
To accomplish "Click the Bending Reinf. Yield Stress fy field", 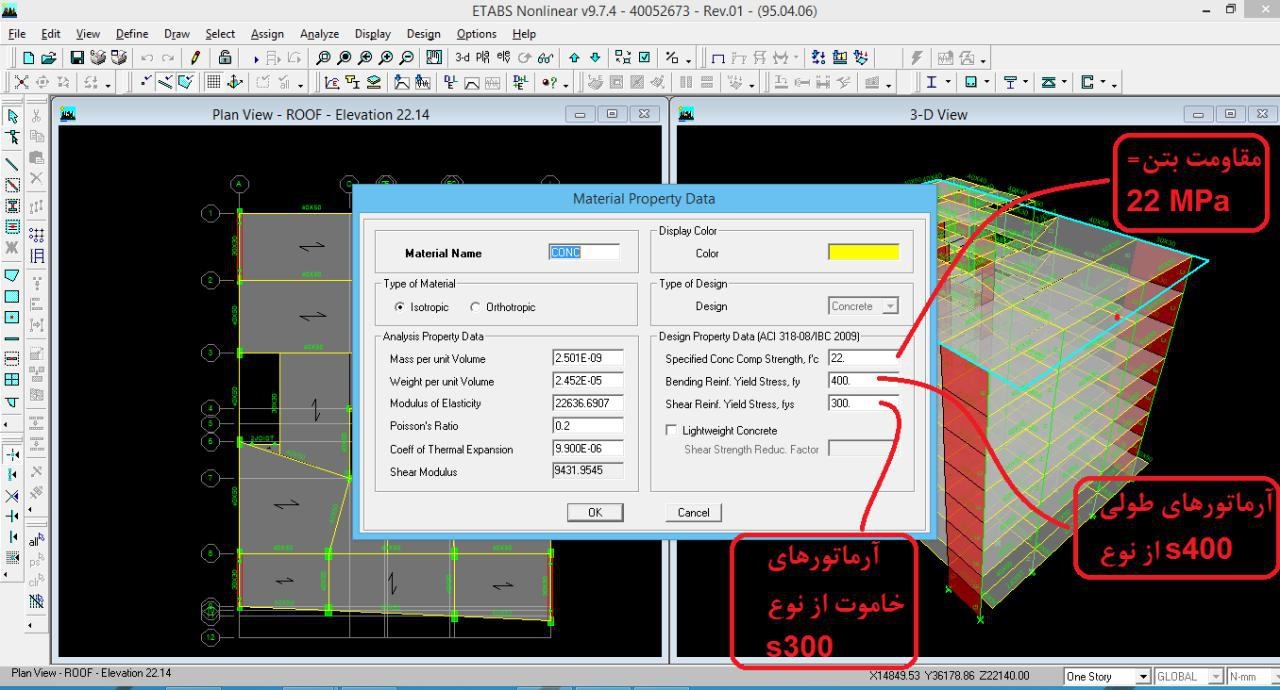I will tap(863, 381).
